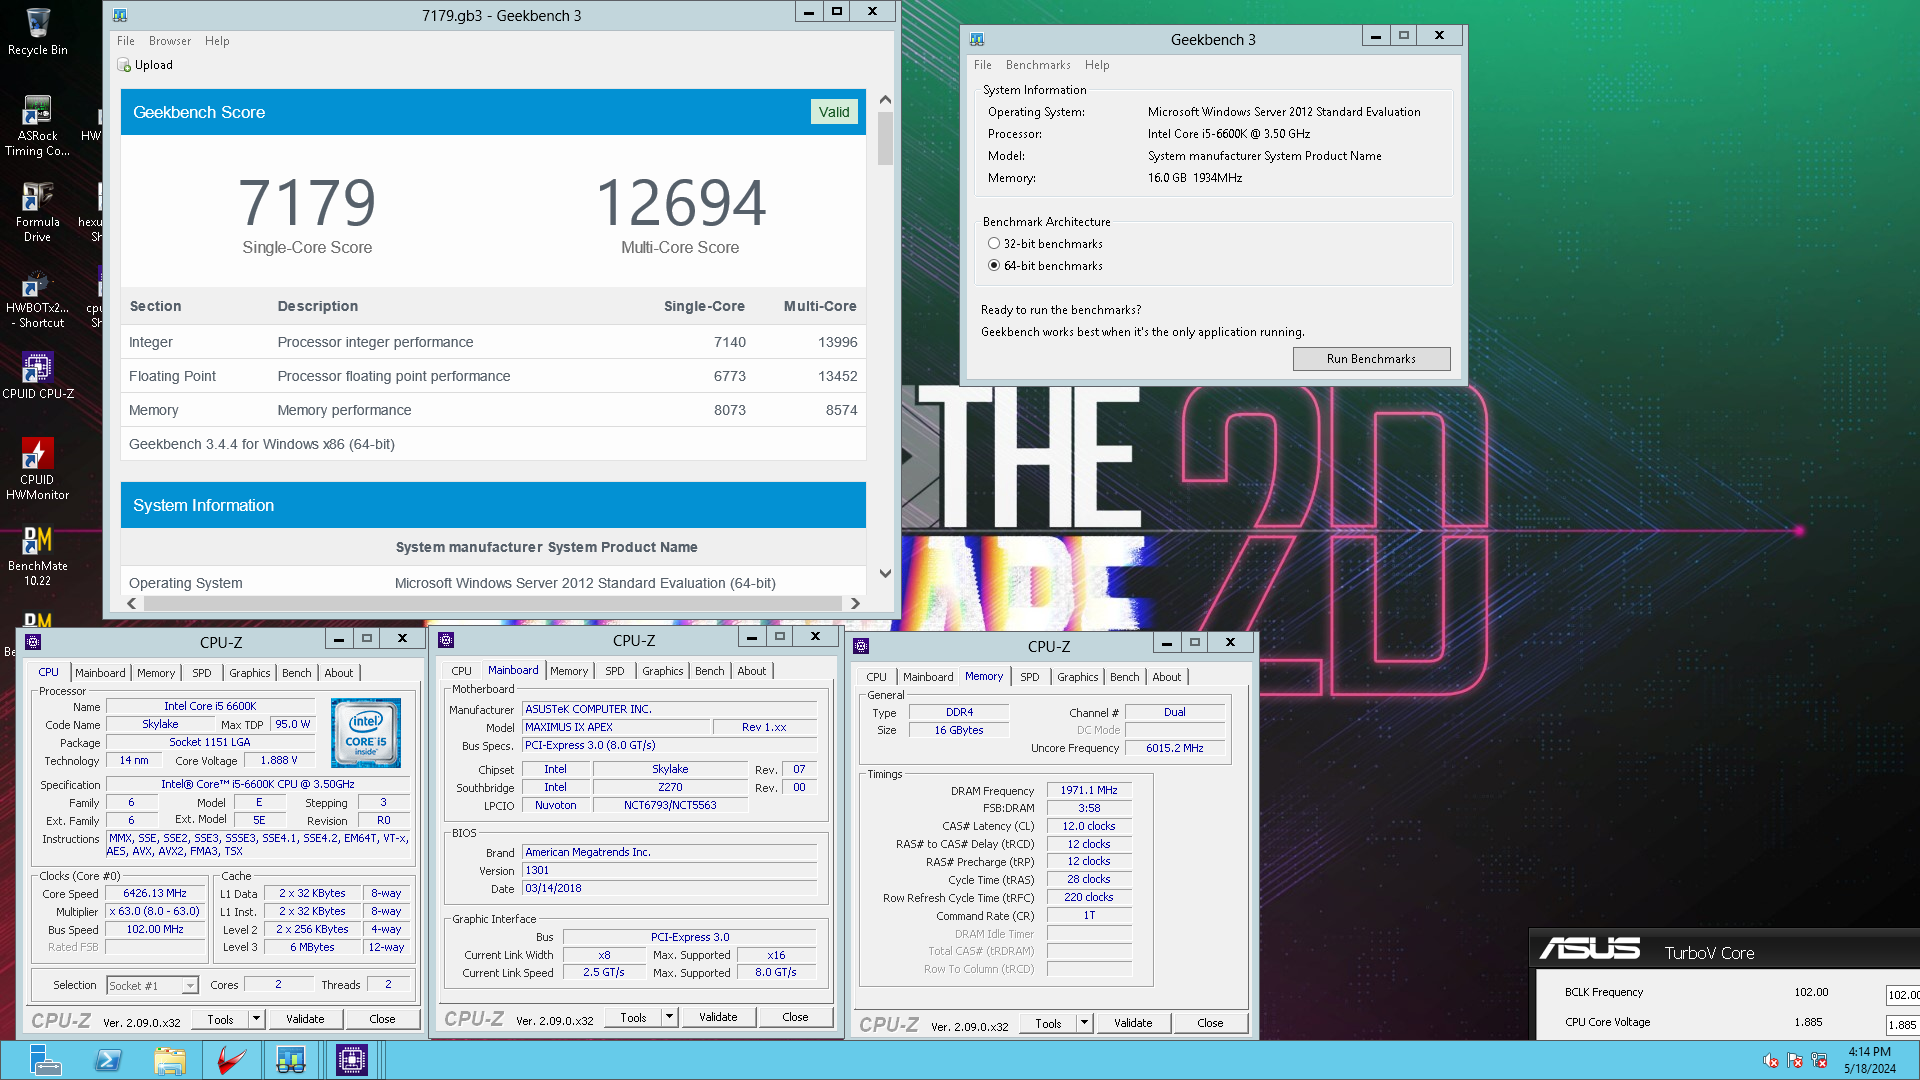This screenshot has width=1920, height=1080.
Task: Launch CPUID CPU-Z desktop icon
Action: click(x=38, y=376)
